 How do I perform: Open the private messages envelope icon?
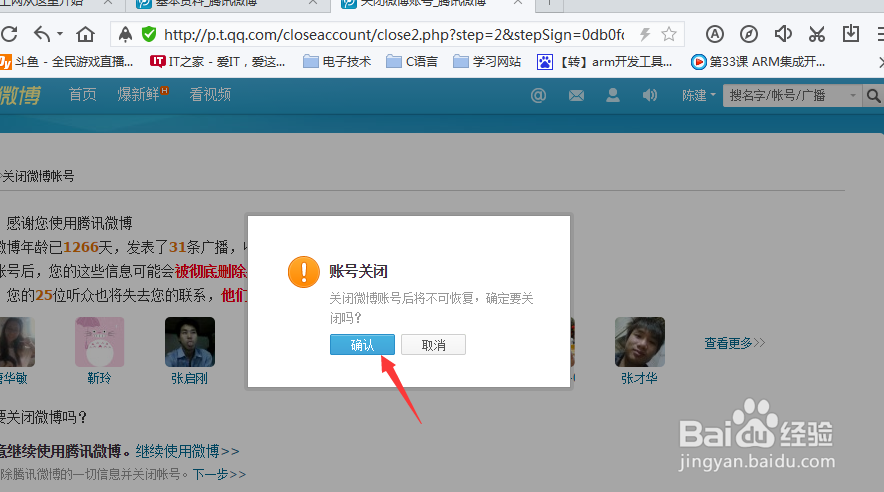(x=576, y=96)
